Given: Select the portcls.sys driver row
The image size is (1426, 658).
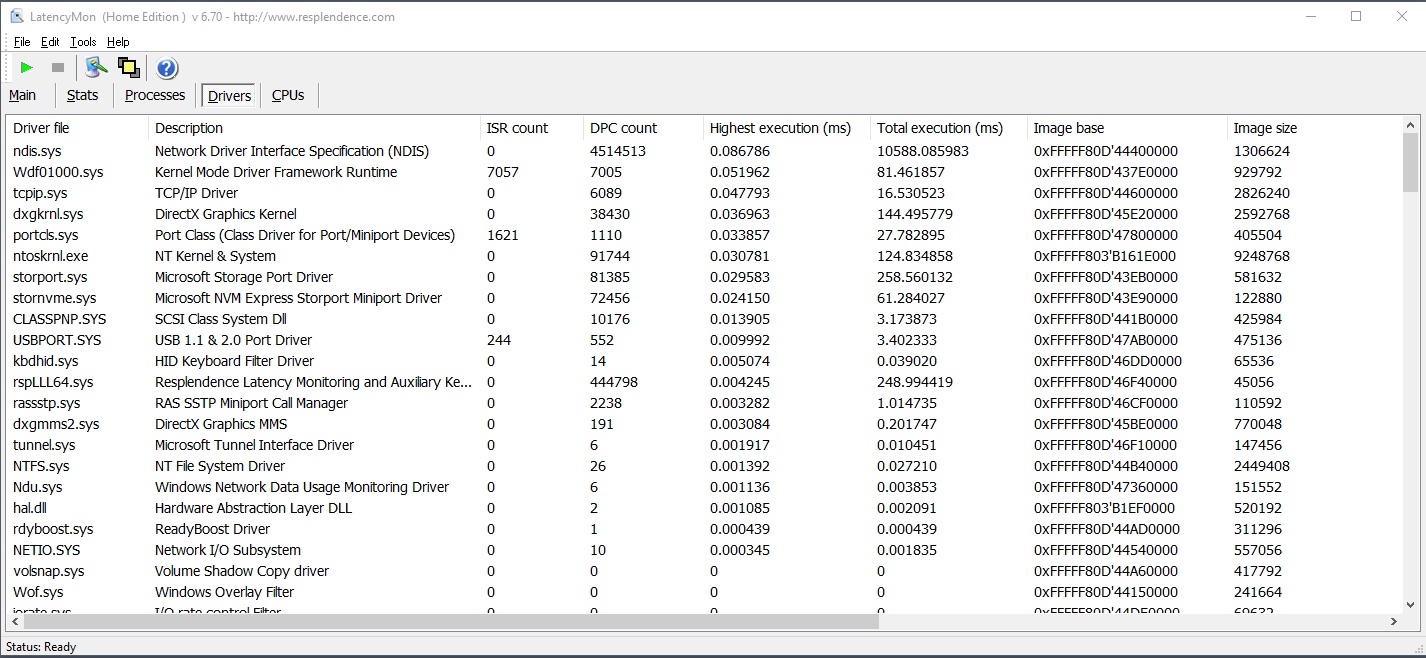Looking at the screenshot, I should [705, 235].
